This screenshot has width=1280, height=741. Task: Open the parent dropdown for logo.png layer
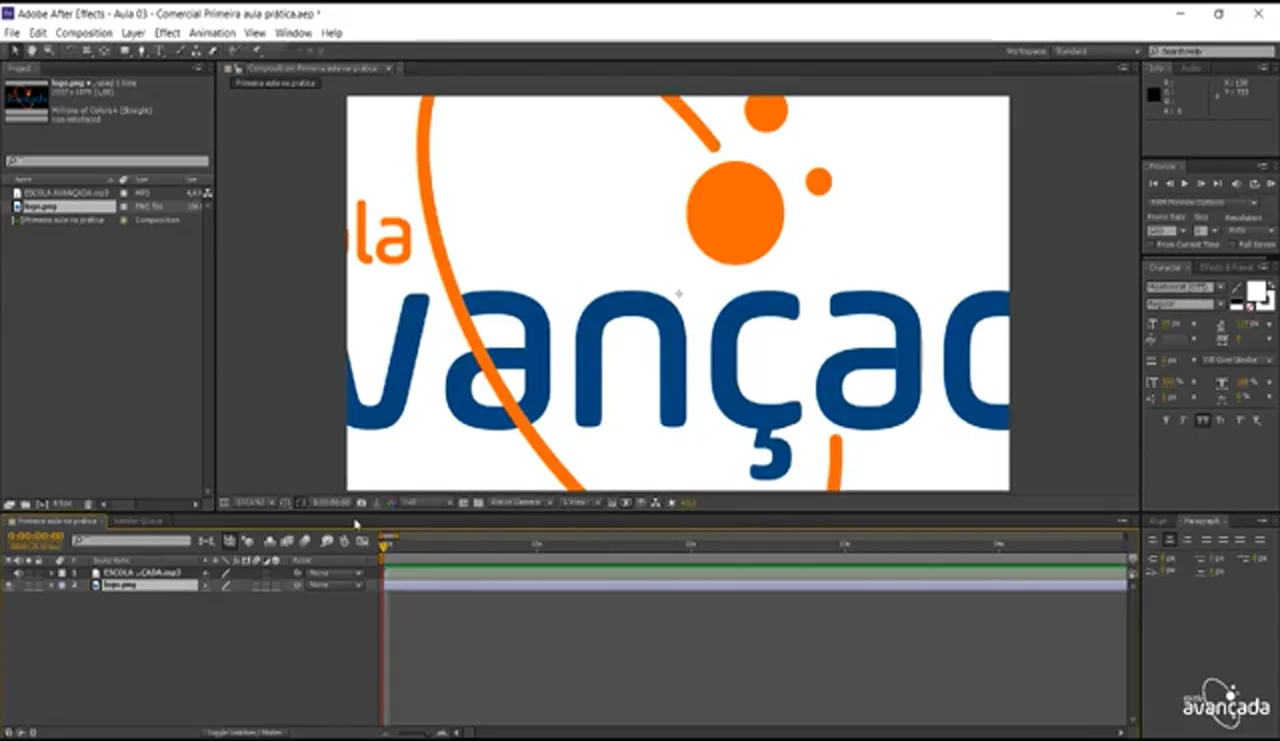(x=334, y=585)
